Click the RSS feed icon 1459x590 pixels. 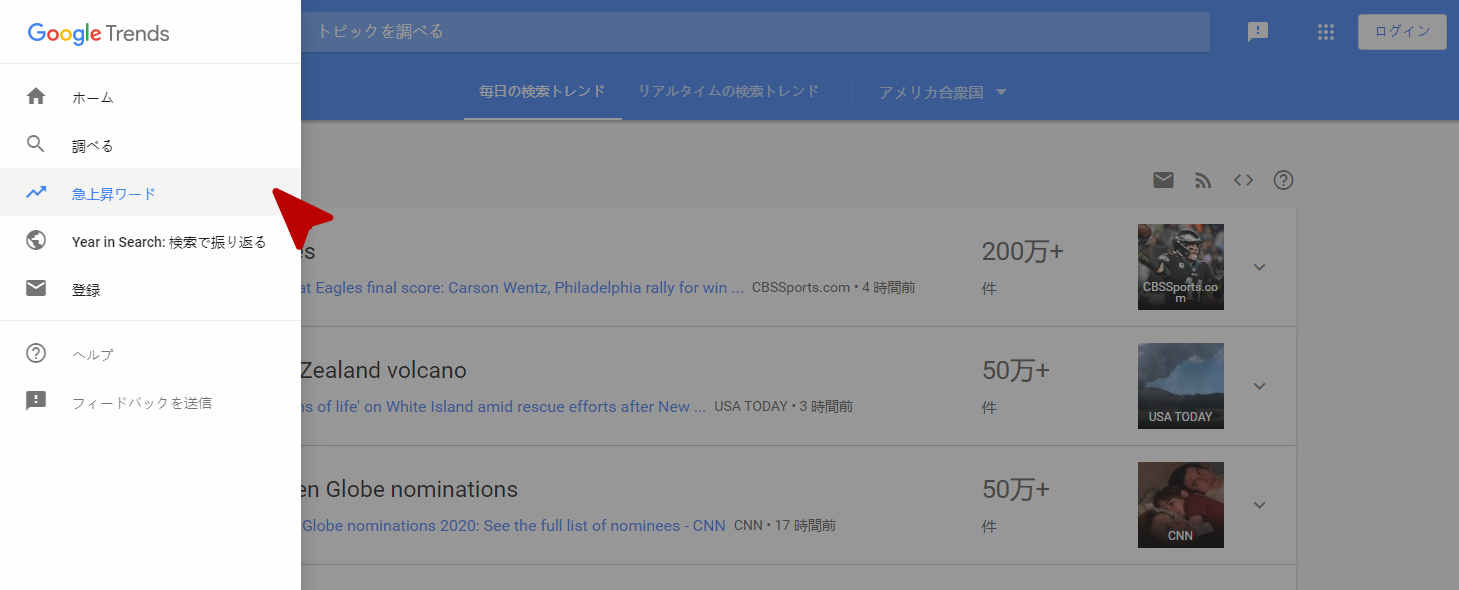(1203, 181)
